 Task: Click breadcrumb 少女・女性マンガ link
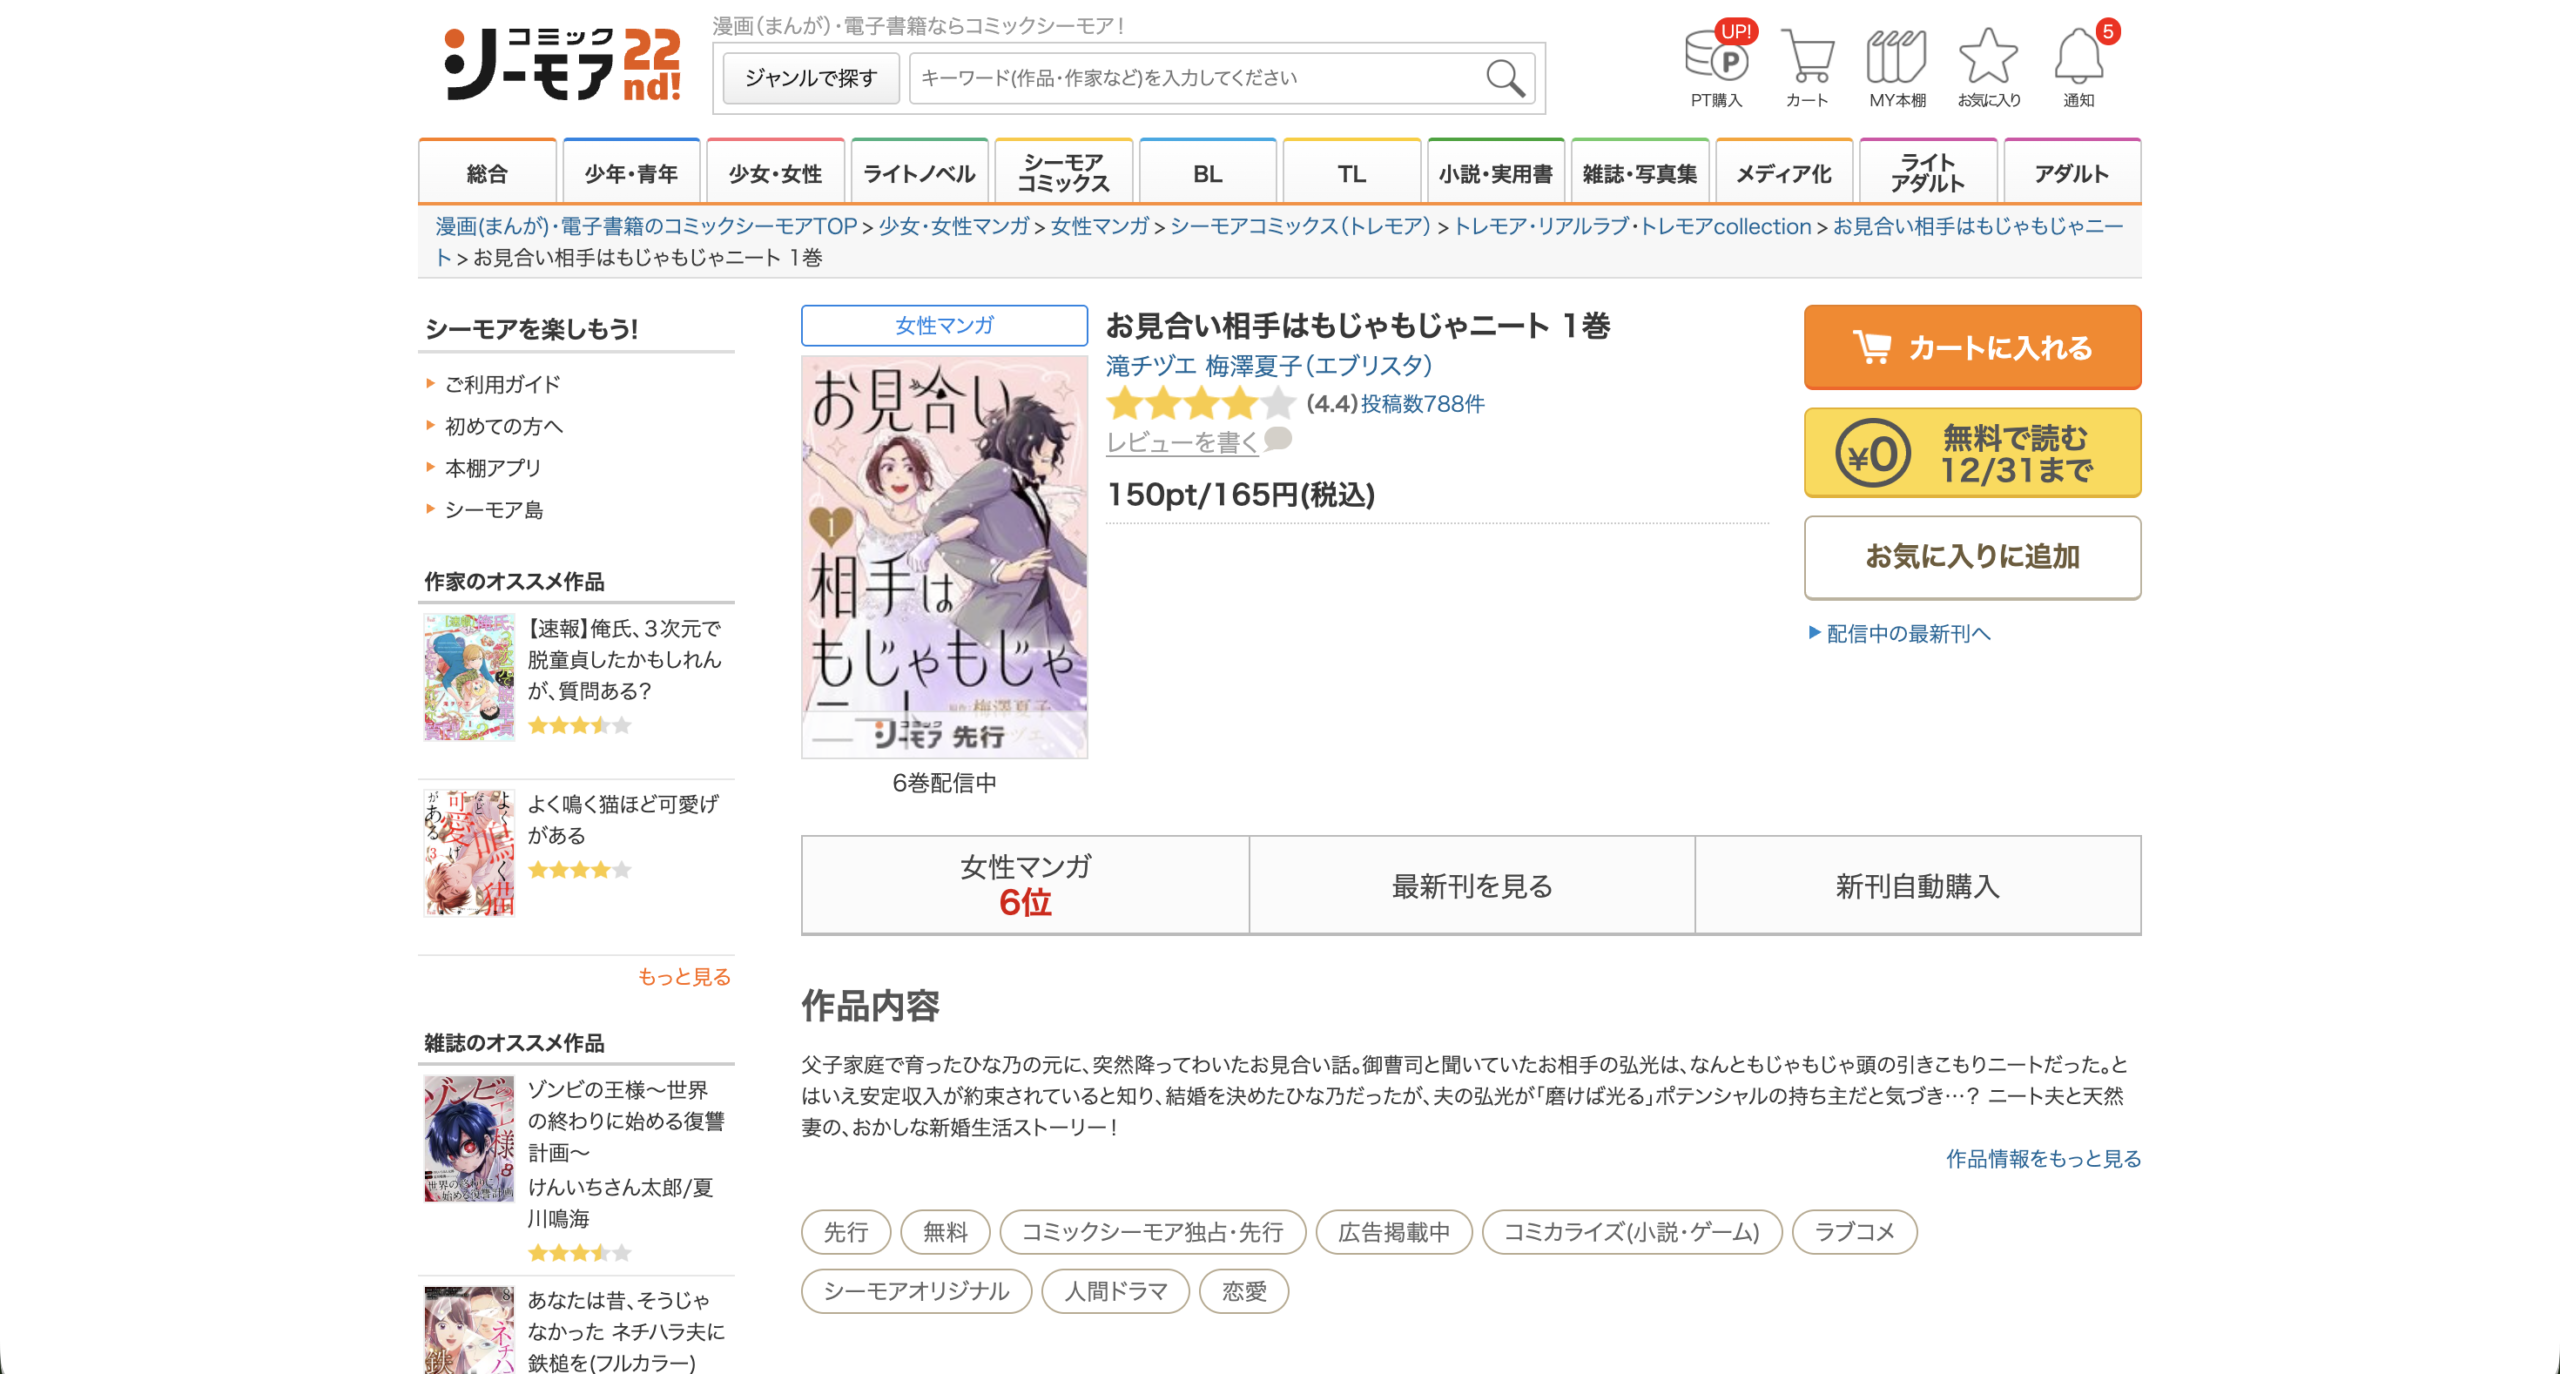(x=954, y=227)
